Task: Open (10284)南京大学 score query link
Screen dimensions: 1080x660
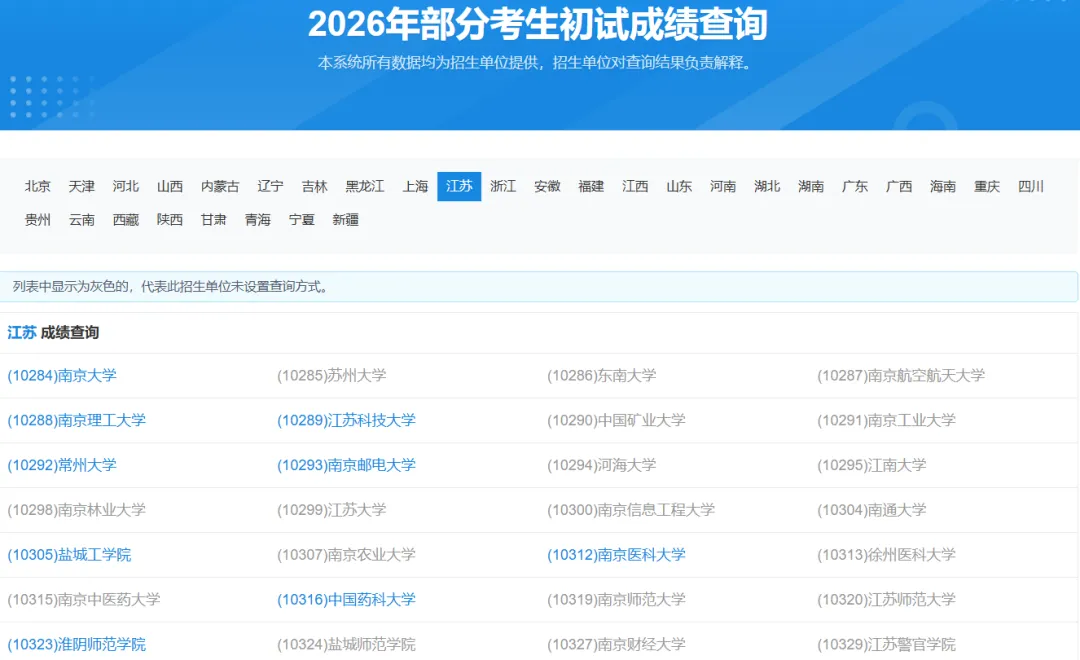Action: (x=62, y=375)
